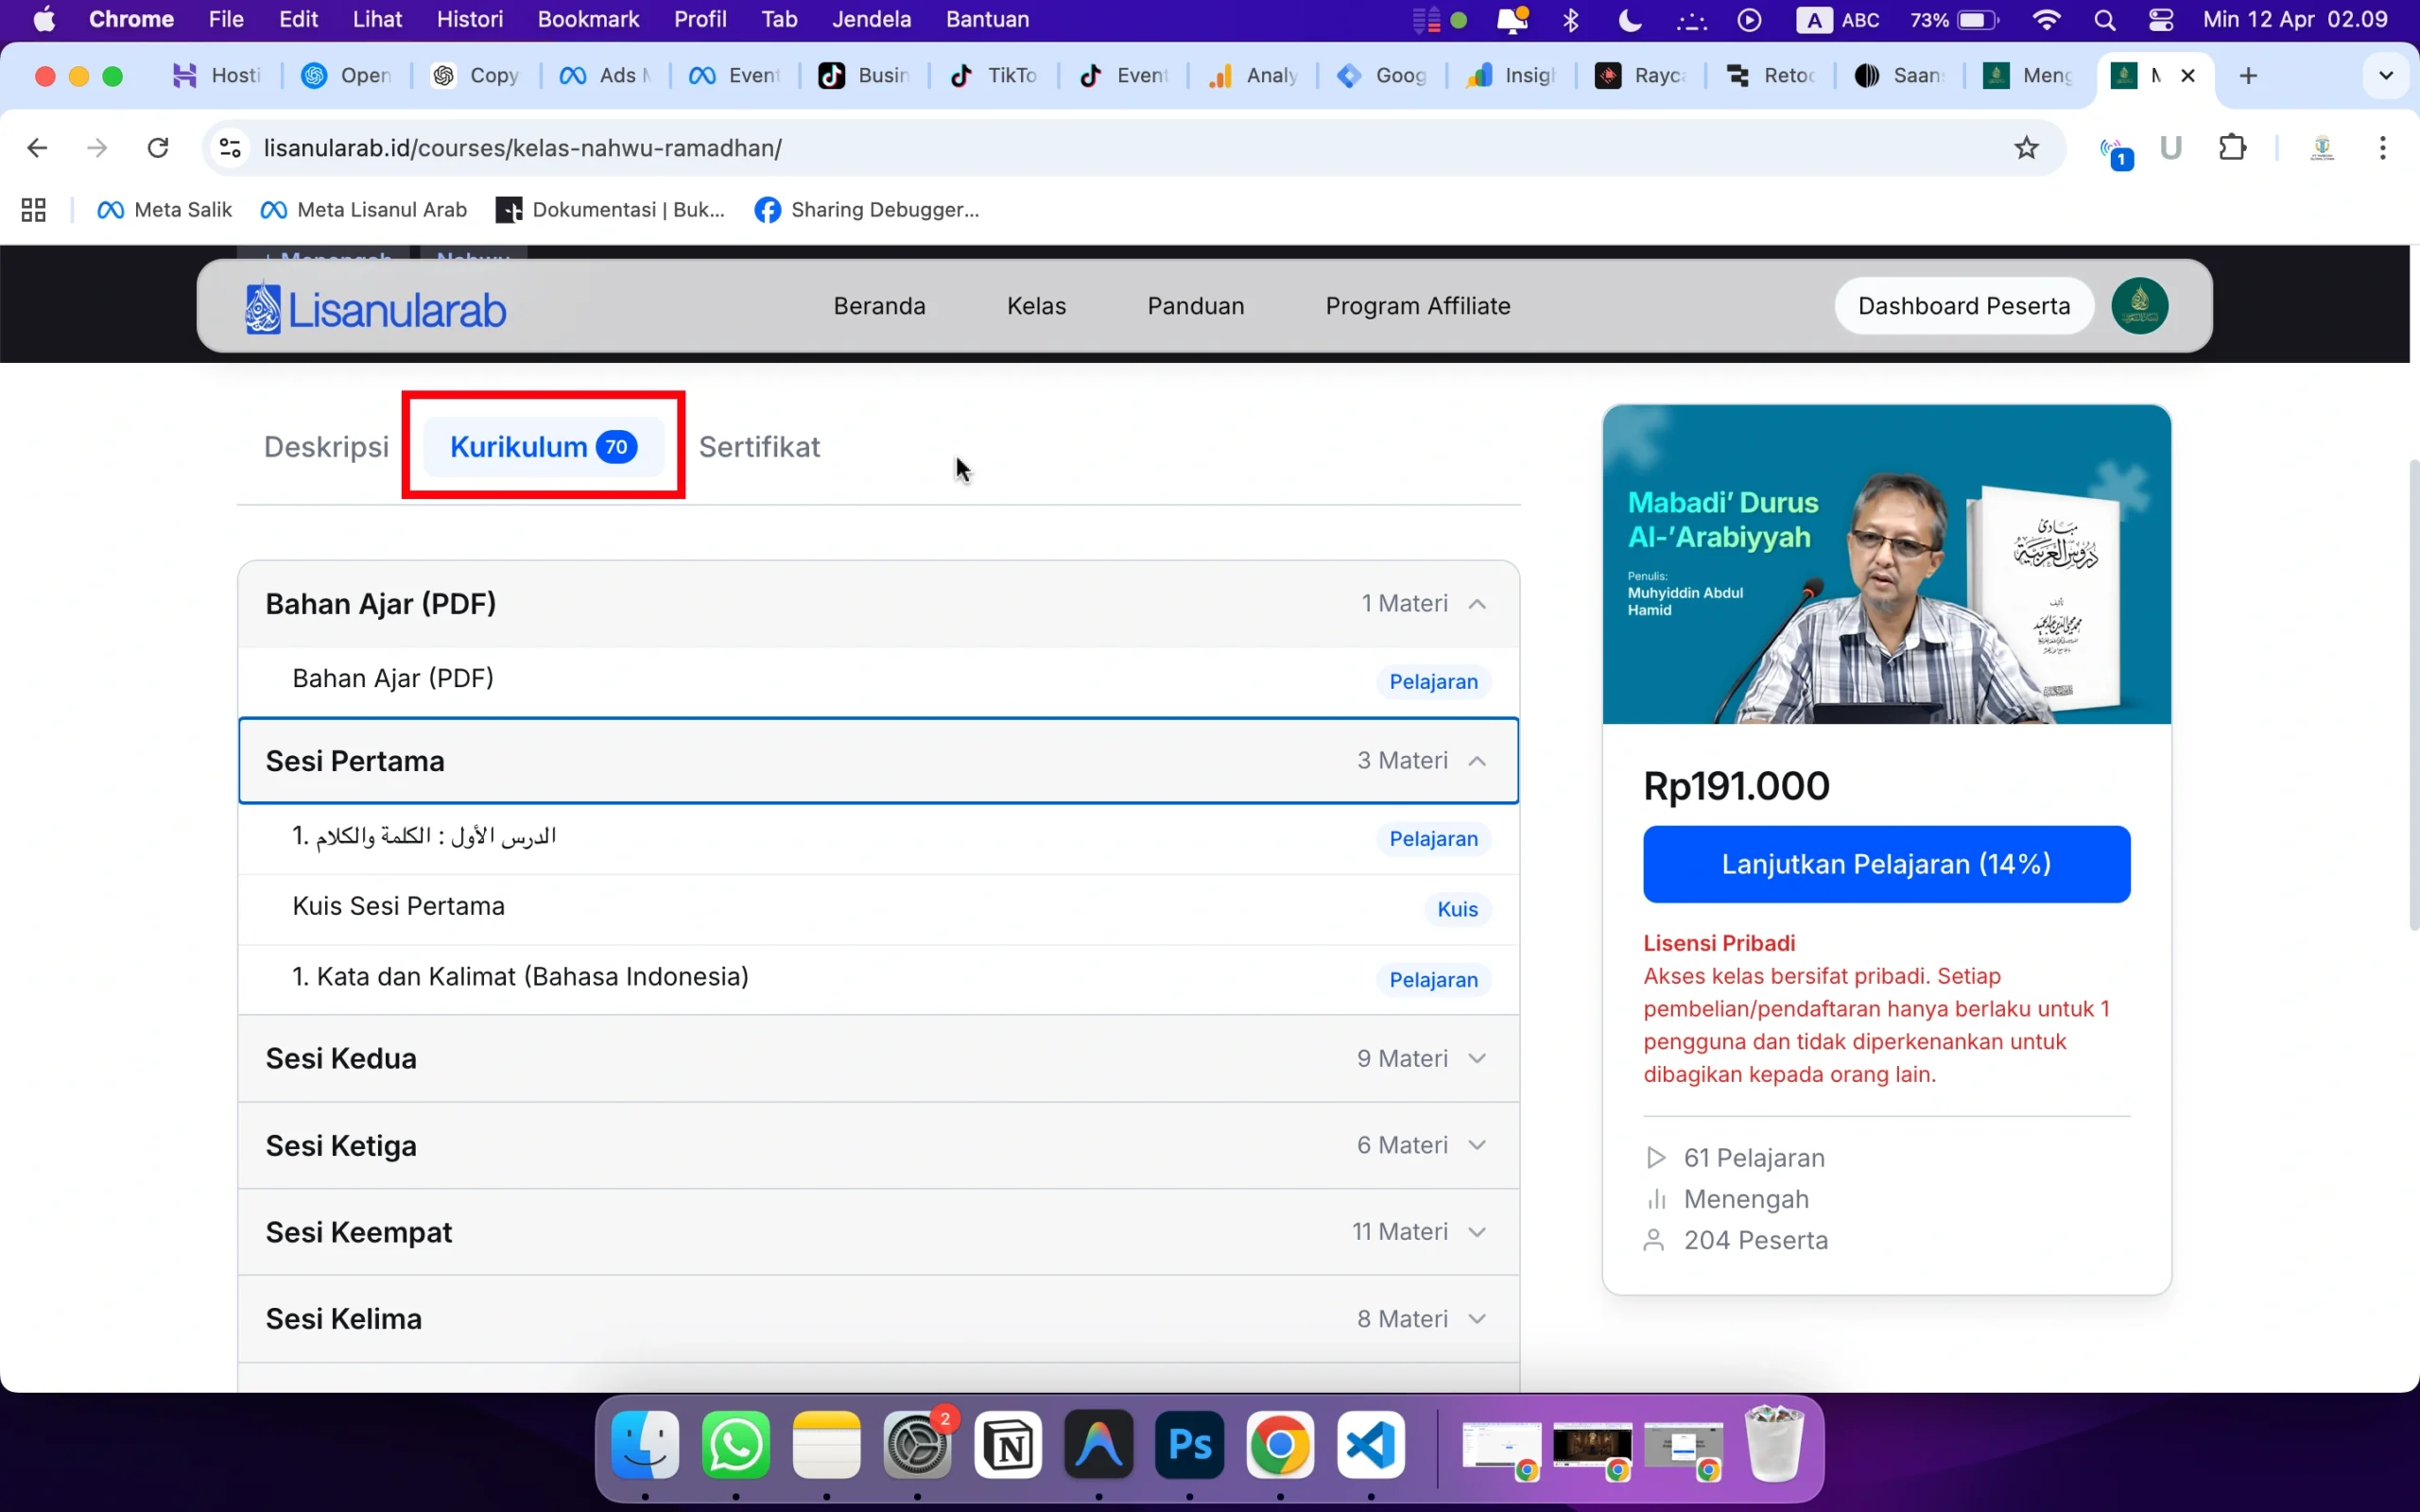Open the Bookmark menu in the menu bar
The height and width of the screenshot is (1512, 2420).
[x=588, y=20]
